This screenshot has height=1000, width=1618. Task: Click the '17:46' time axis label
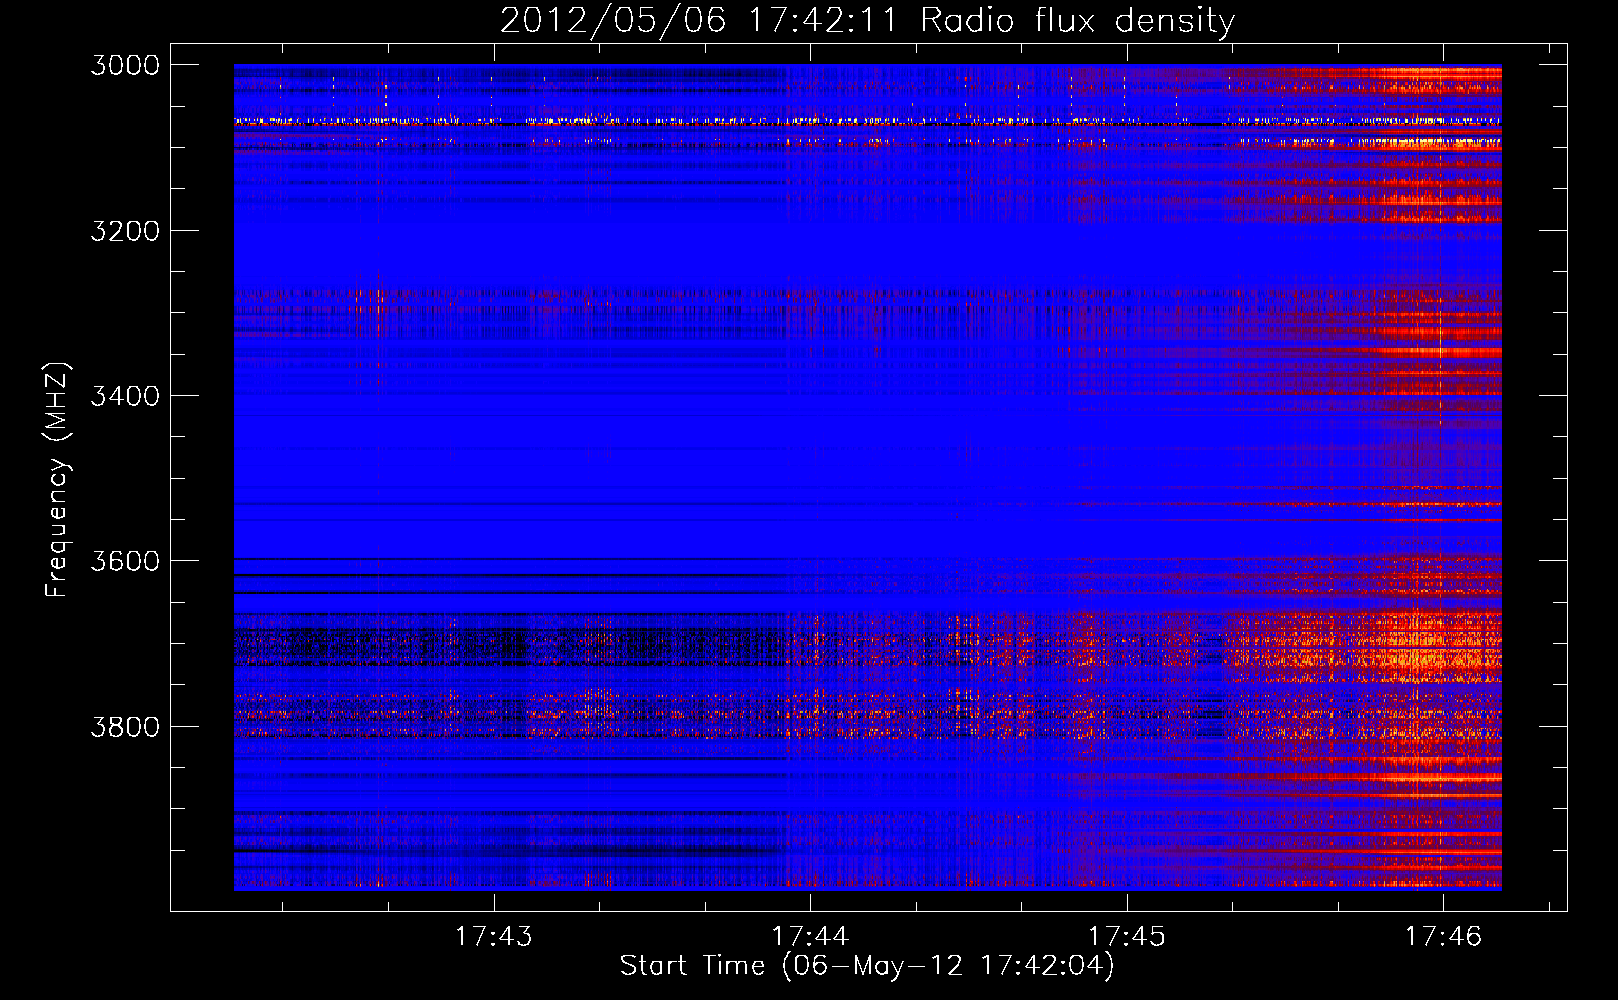pos(1443,937)
